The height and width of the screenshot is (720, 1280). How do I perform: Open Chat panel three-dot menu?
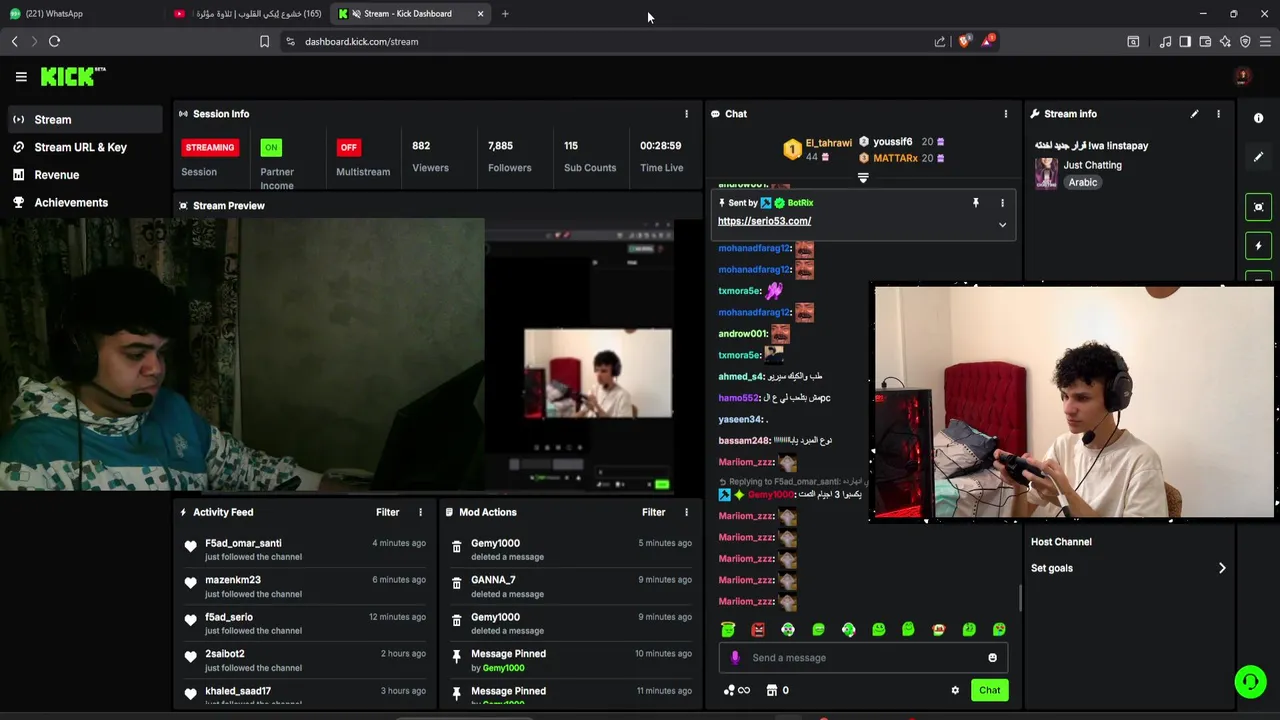[x=1006, y=114]
